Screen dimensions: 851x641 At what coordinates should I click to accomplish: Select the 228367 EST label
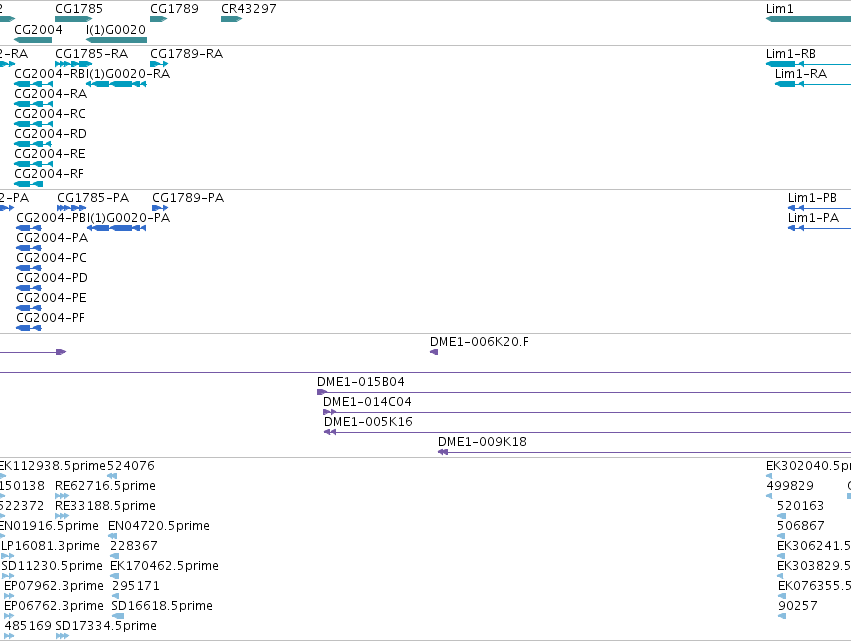click(x=134, y=546)
